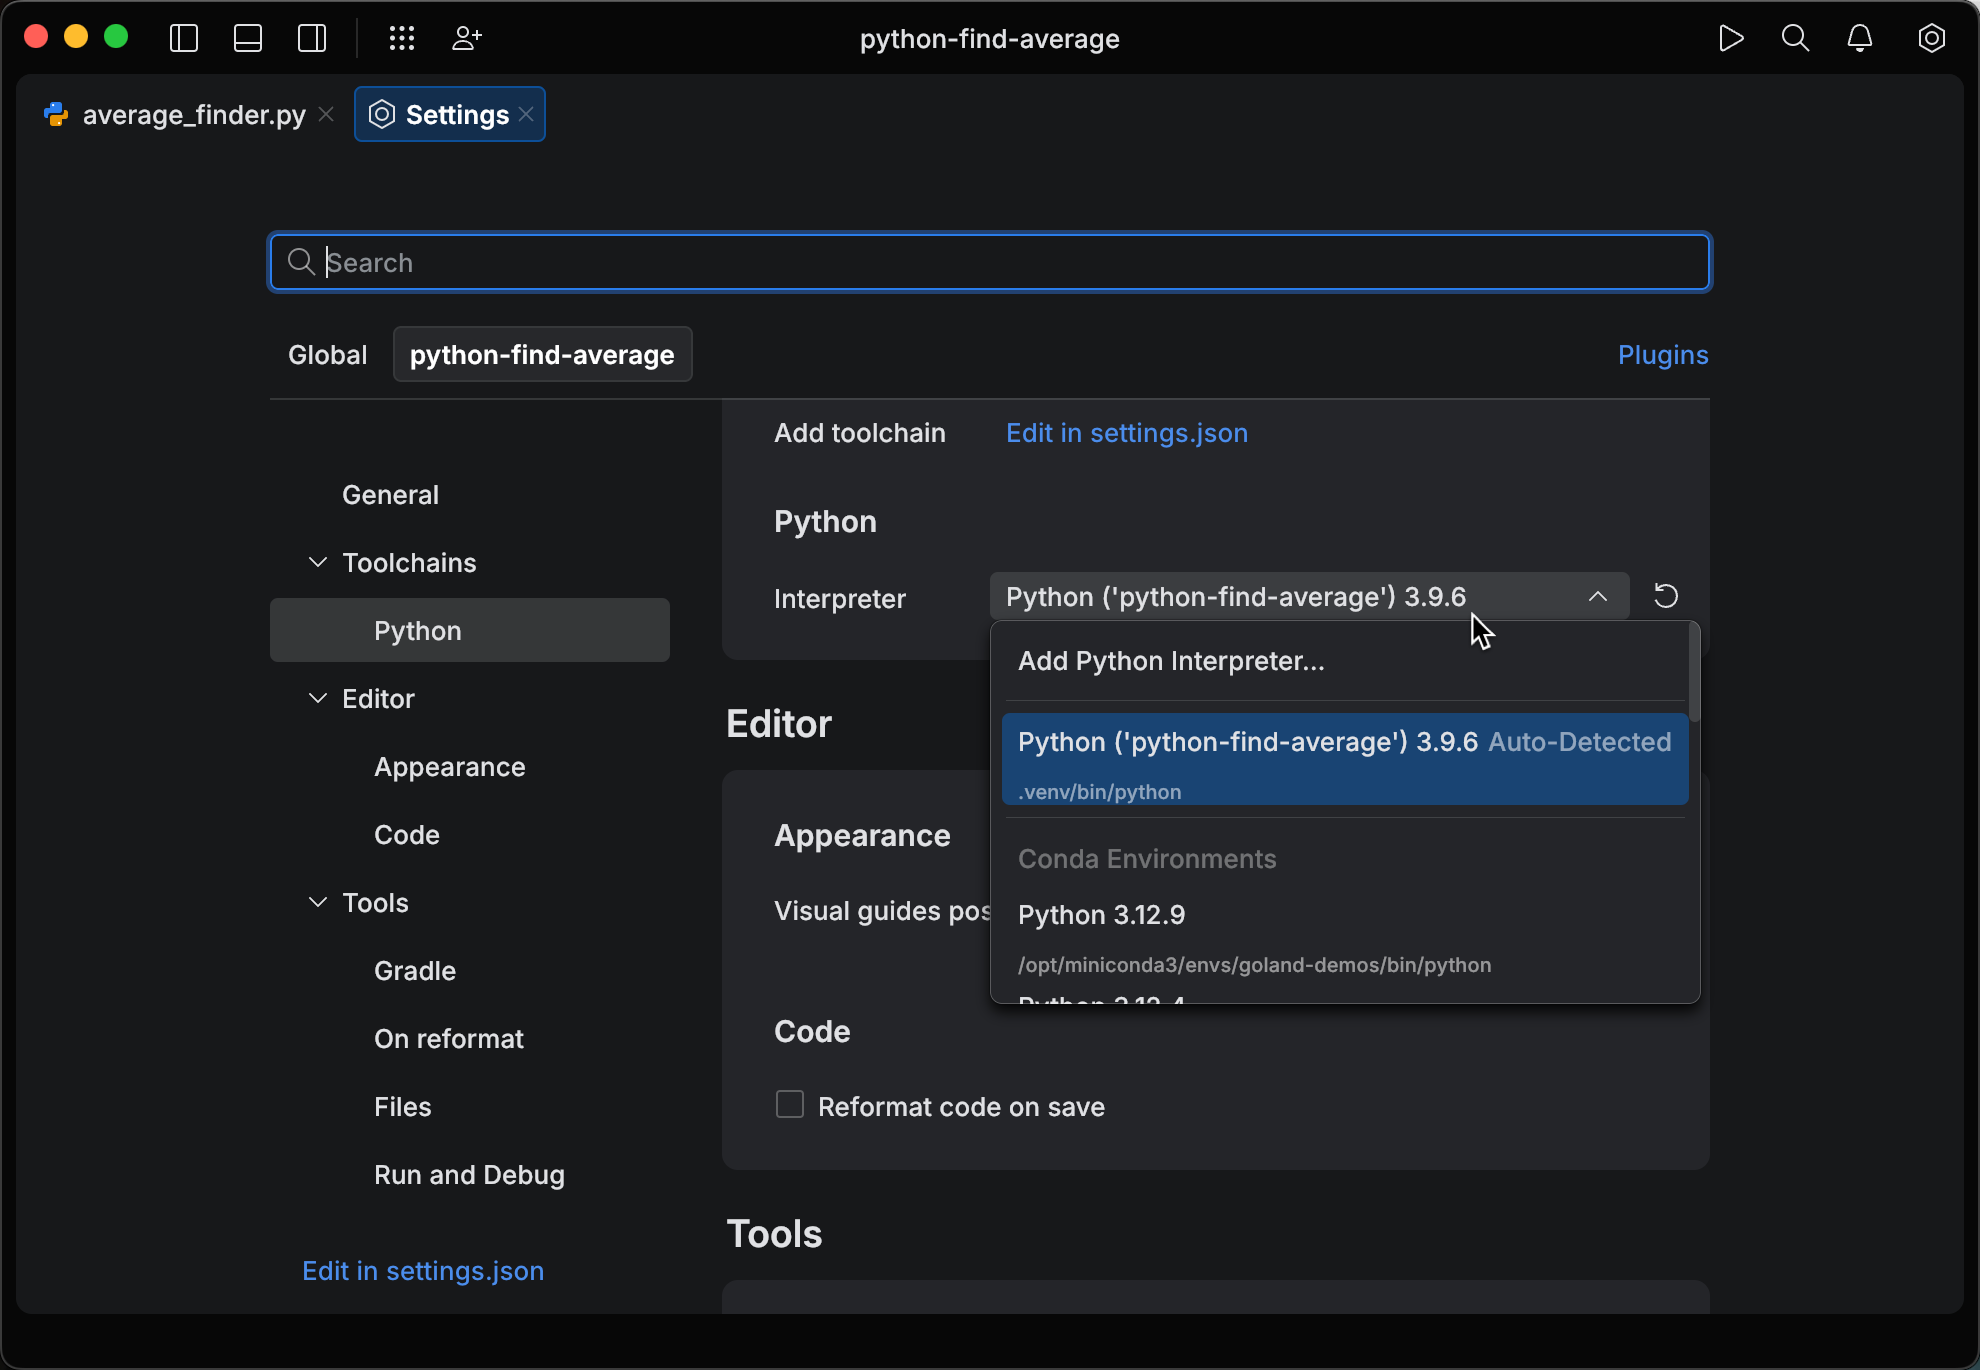The image size is (1980, 1370).
Task: Enable Reformat code on save
Action: 789,1103
